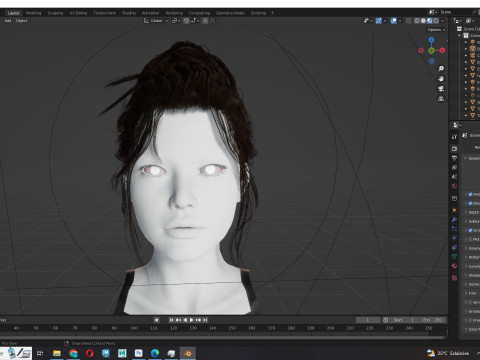480x360 pixels.
Task: Switch to the Shading workspace tab
Action: coord(129,13)
